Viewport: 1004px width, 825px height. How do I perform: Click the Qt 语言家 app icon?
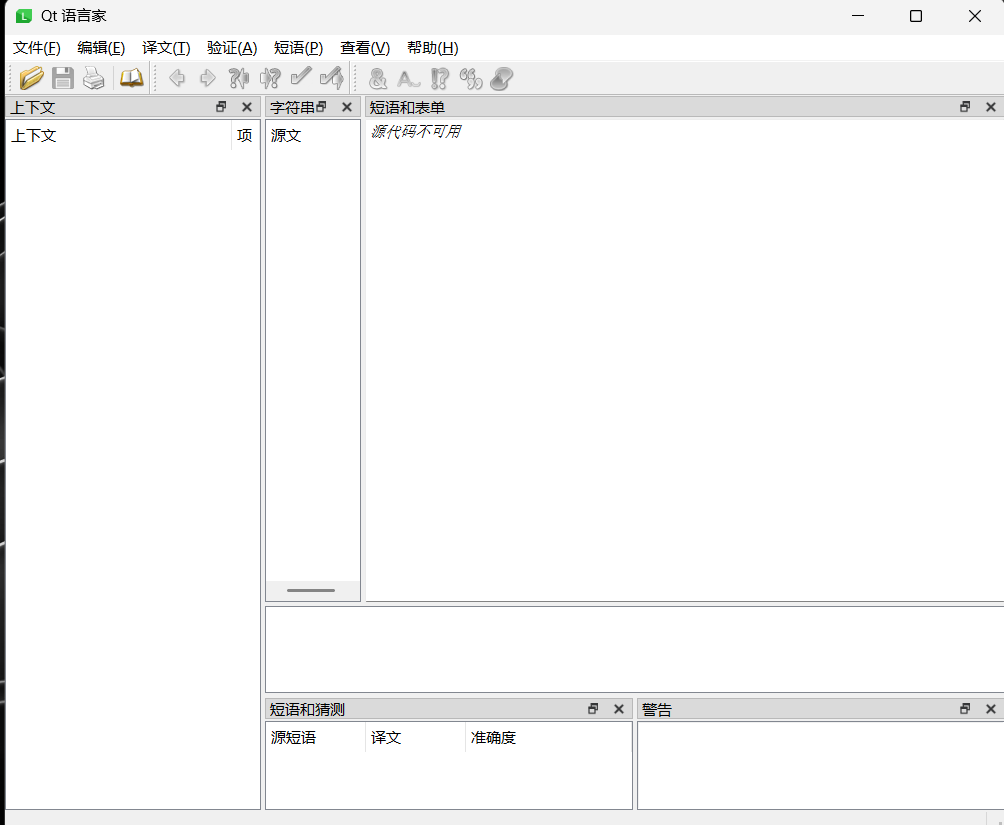tap(24, 16)
